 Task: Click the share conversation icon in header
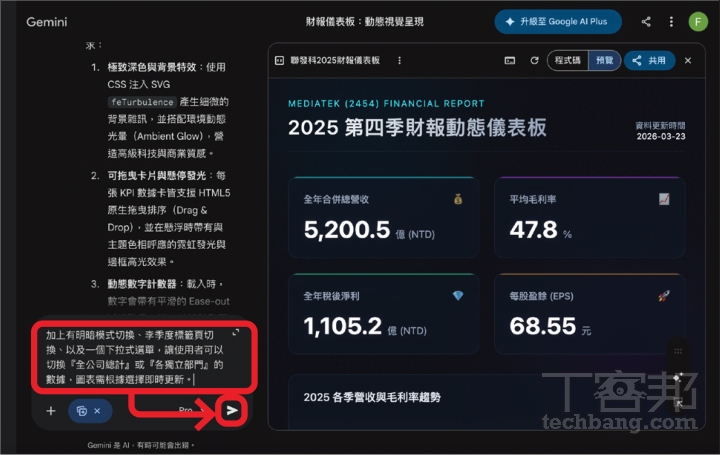click(646, 22)
